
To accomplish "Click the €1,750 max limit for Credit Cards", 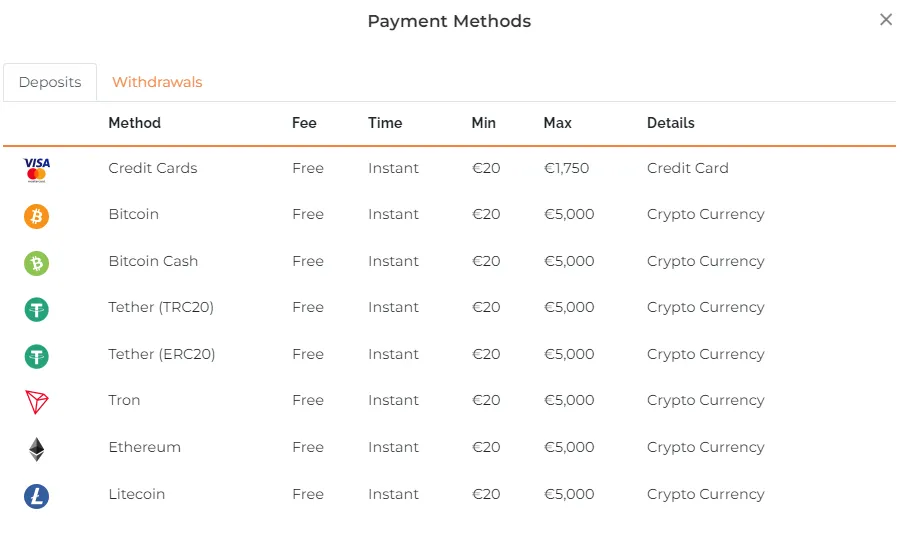I will coord(566,168).
